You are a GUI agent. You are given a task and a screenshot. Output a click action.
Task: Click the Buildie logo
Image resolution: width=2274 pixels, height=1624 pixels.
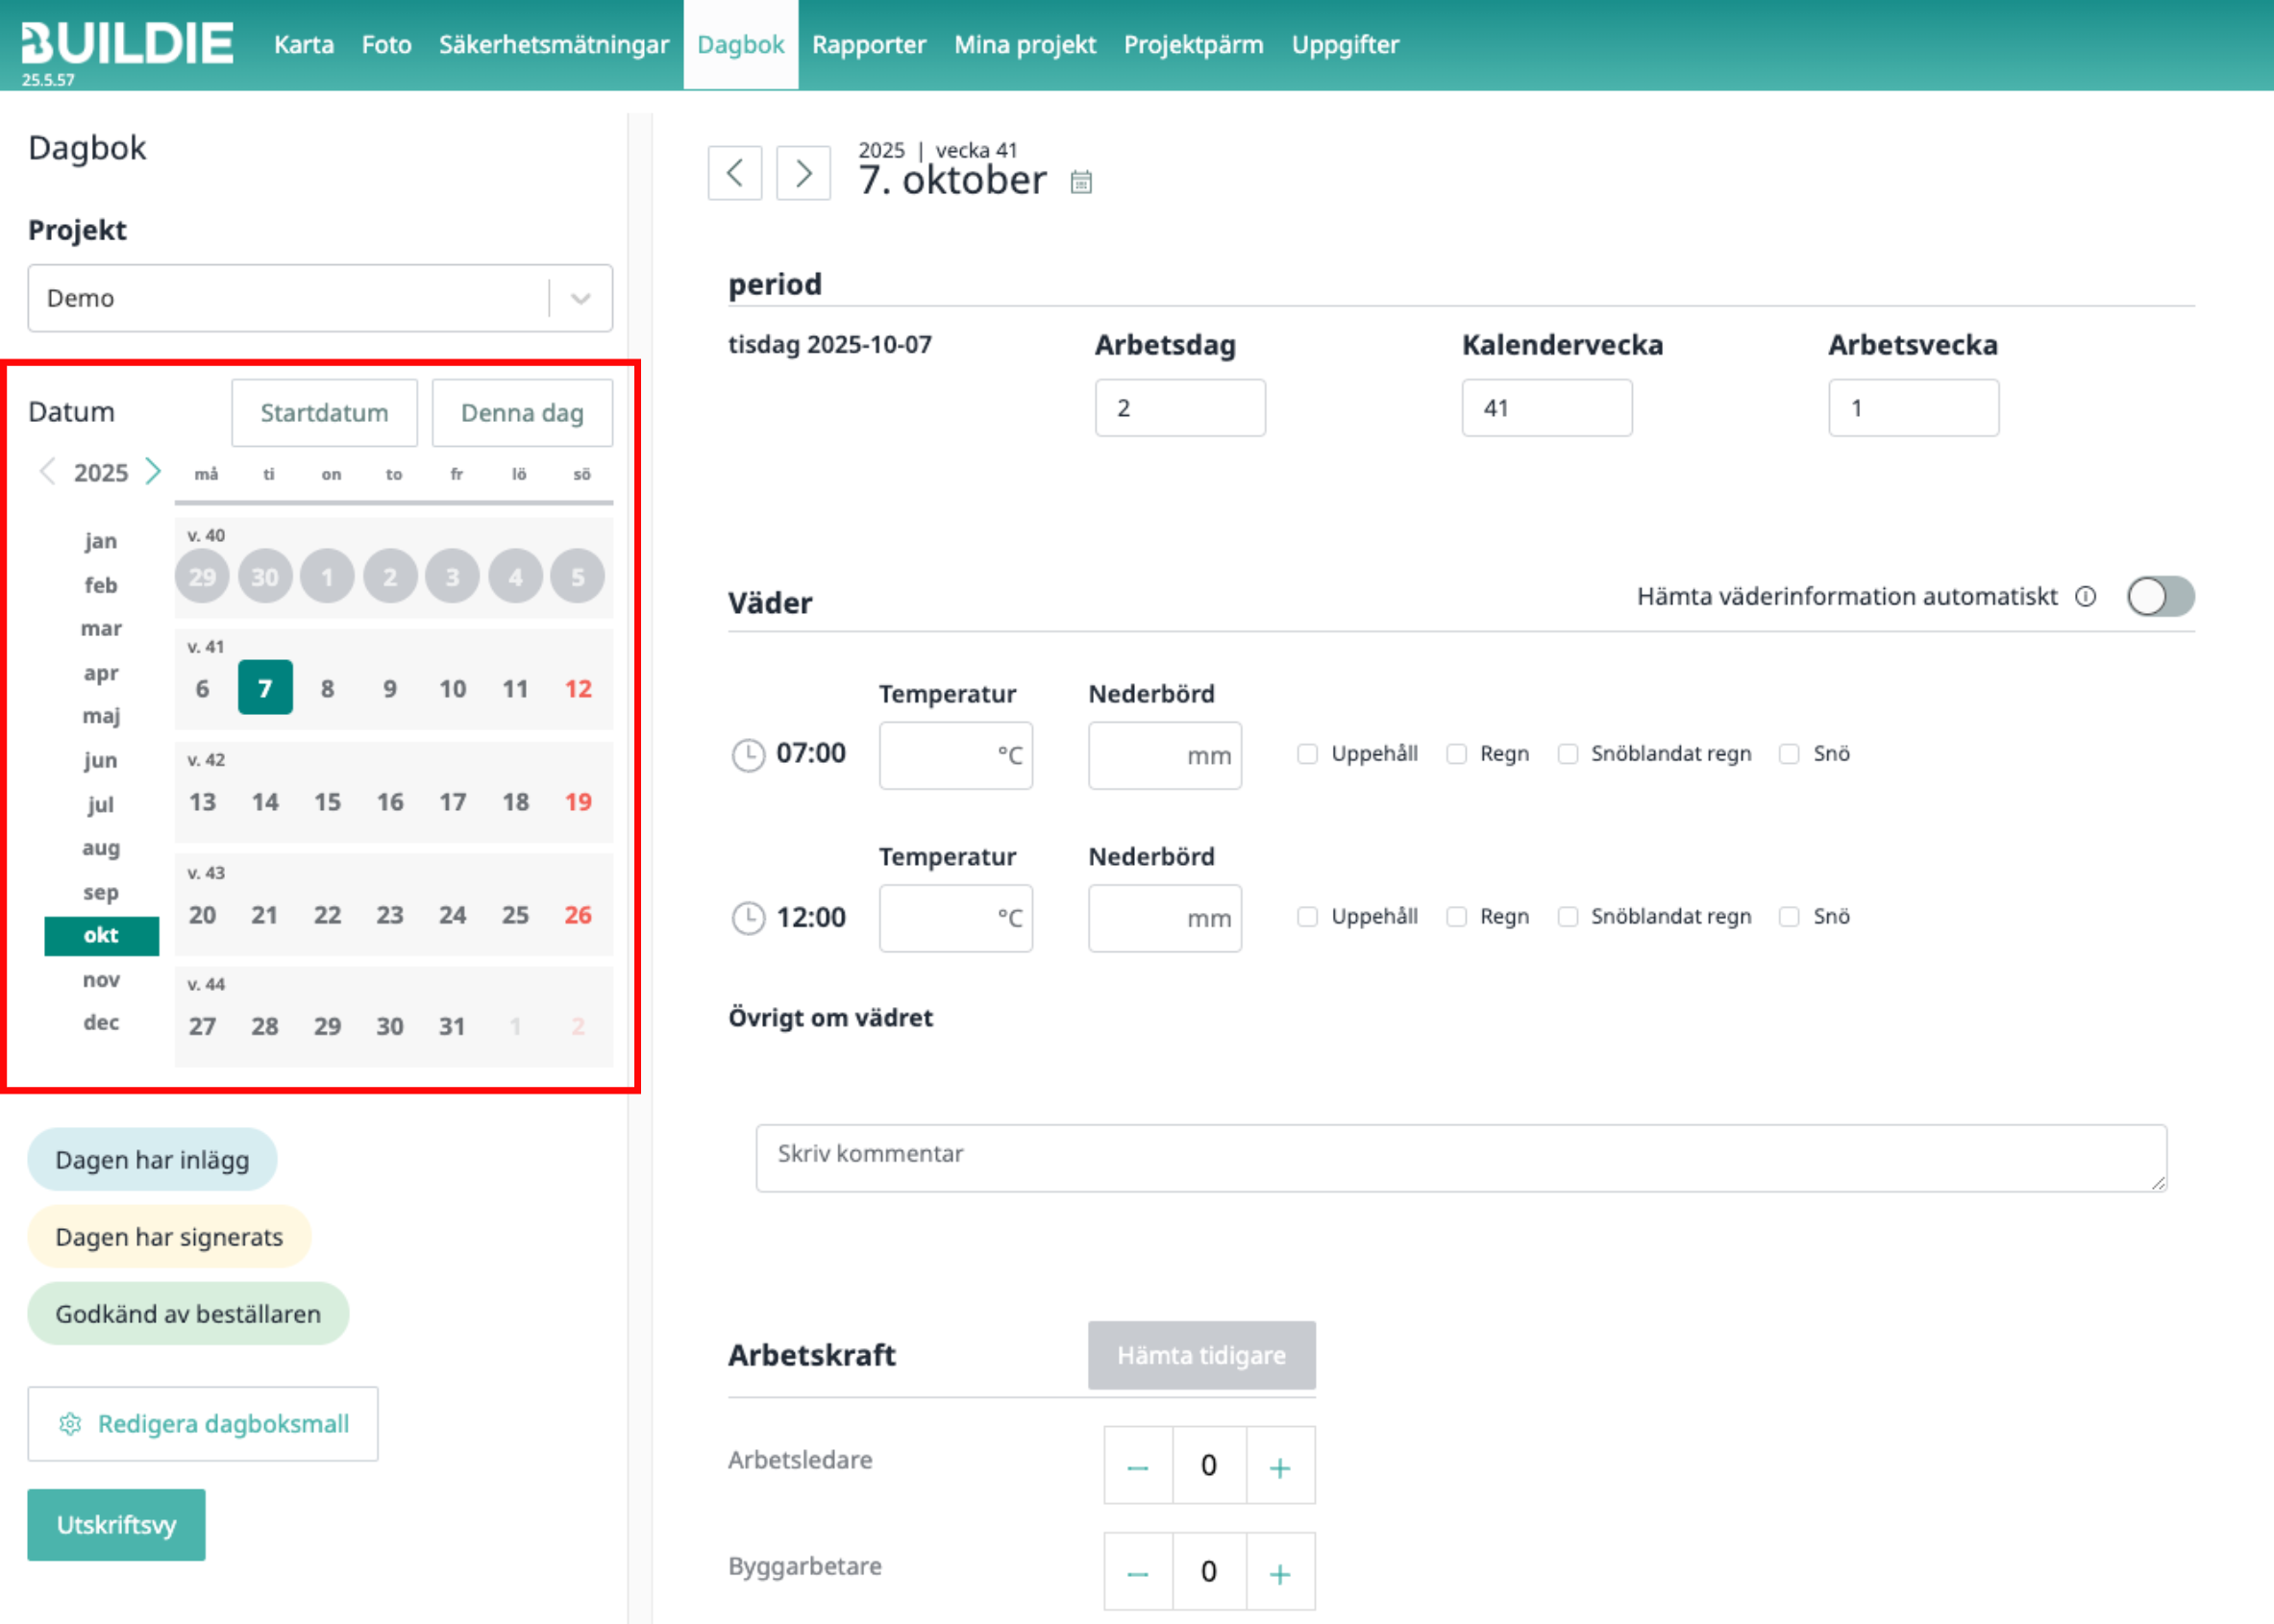point(127,45)
